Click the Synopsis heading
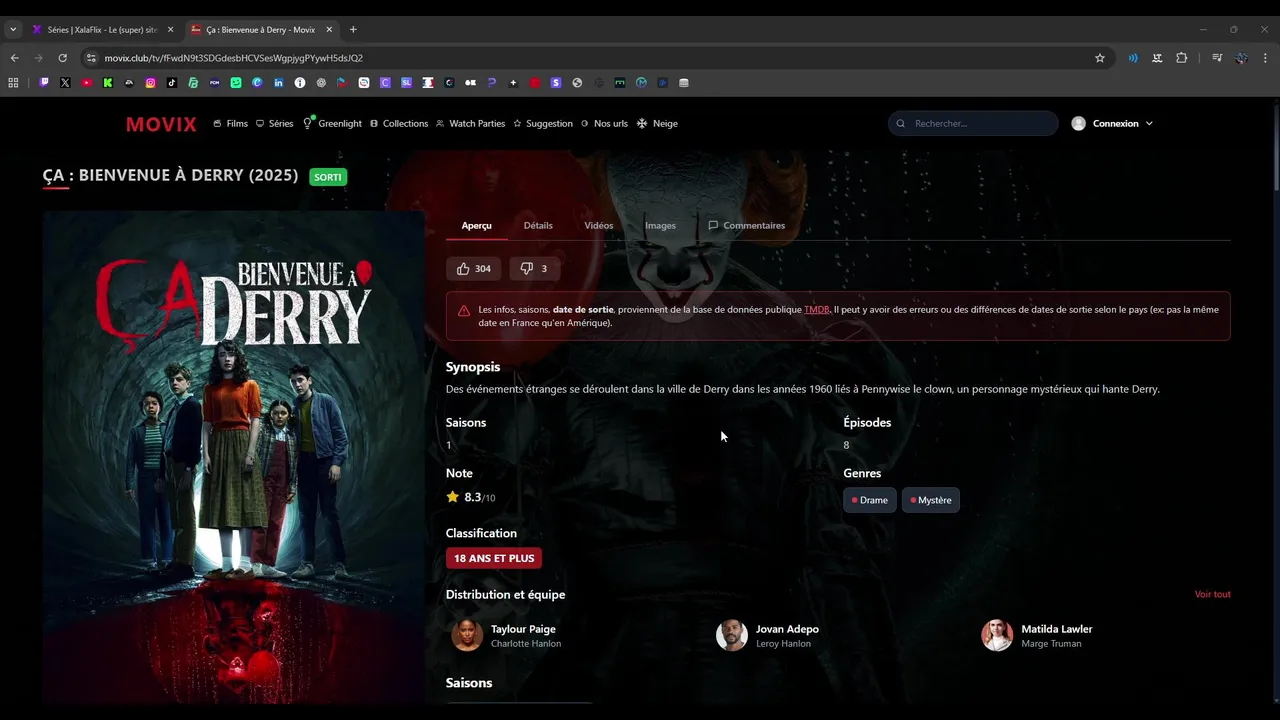 coord(473,367)
